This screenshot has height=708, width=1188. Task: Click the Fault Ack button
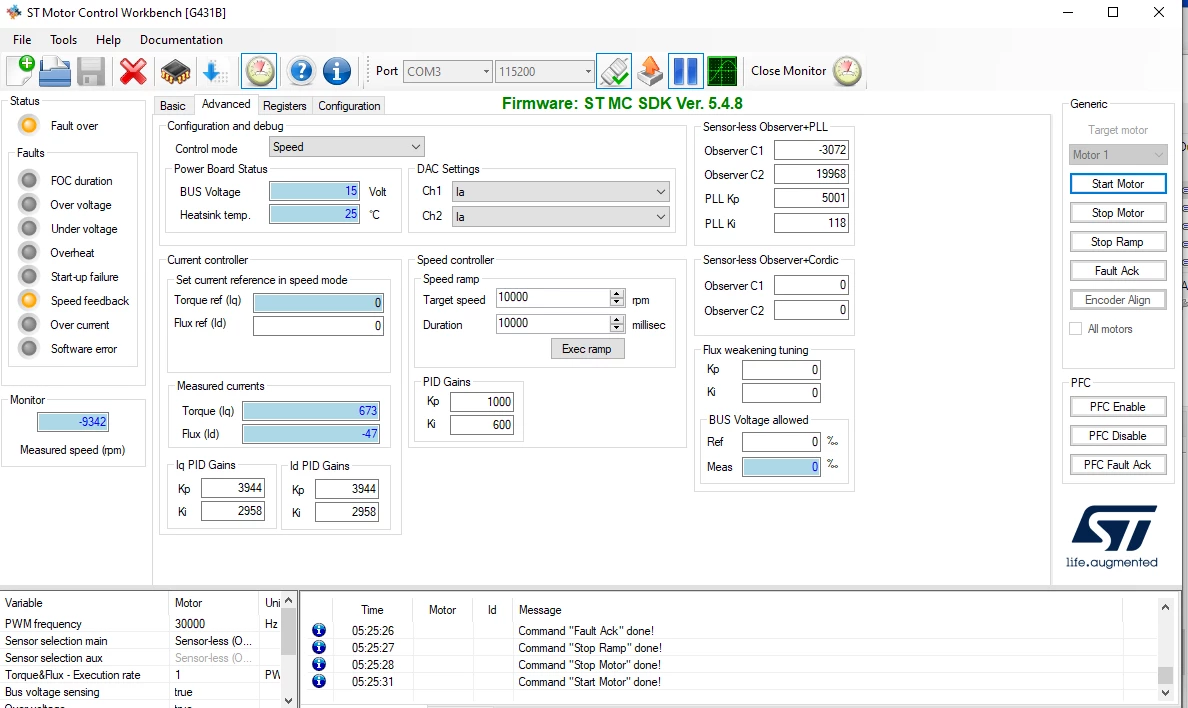pyautogui.click(x=1118, y=271)
